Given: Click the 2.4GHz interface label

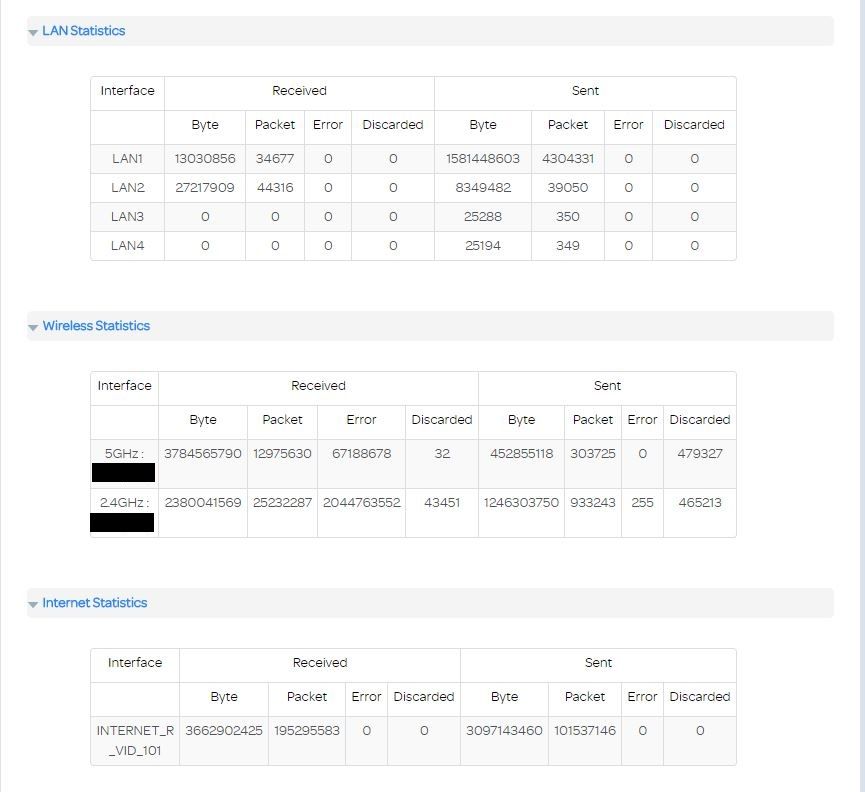Looking at the screenshot, I should pos(124,503).
